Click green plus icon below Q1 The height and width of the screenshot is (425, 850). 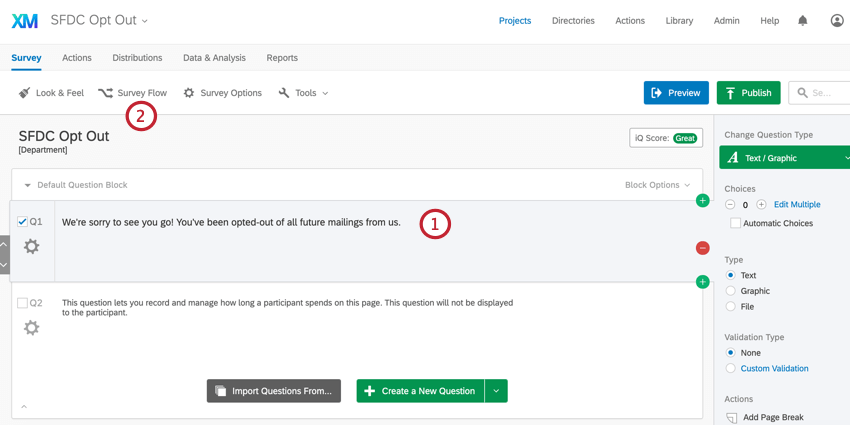[702, 282]
